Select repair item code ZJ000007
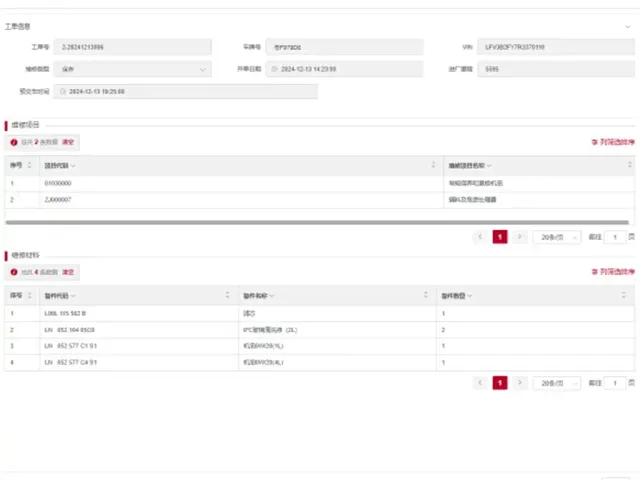640x480 pixels. tap(58, 200)
